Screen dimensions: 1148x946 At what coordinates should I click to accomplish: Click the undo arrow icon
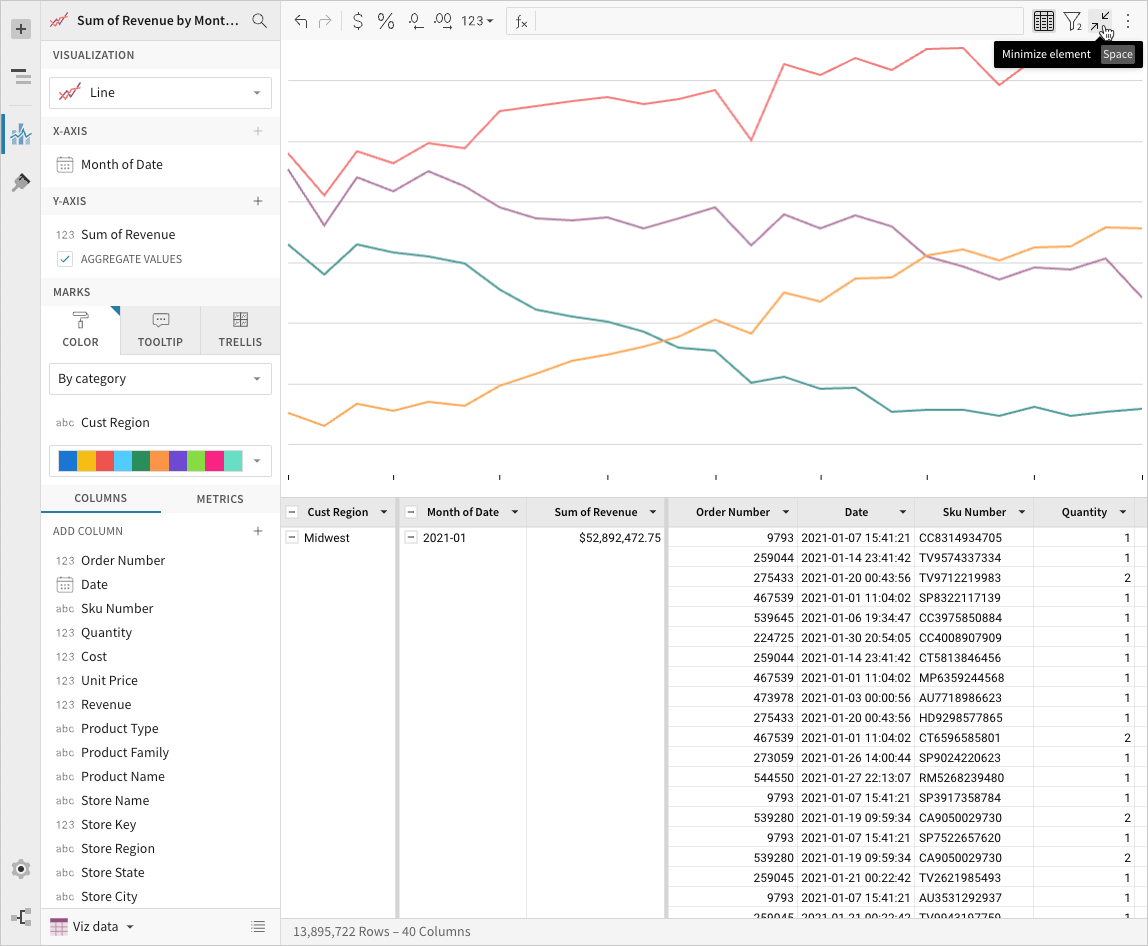pos(301,21)
